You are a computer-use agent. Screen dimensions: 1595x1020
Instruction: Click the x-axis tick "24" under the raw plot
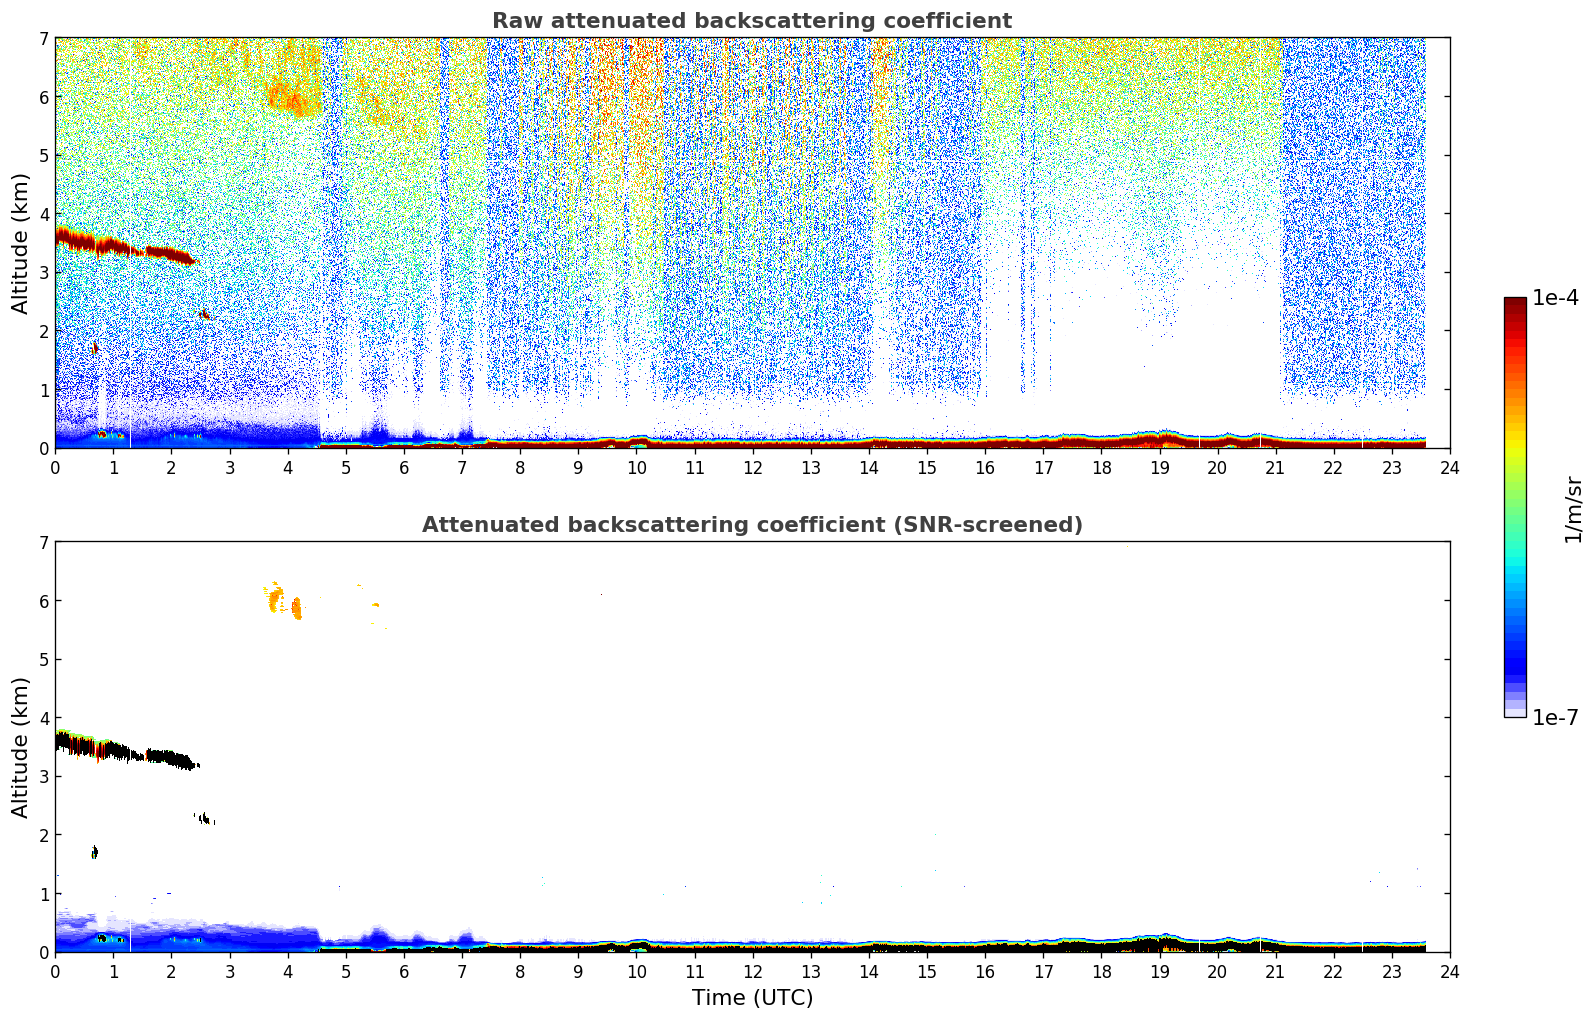[1450, 468]
